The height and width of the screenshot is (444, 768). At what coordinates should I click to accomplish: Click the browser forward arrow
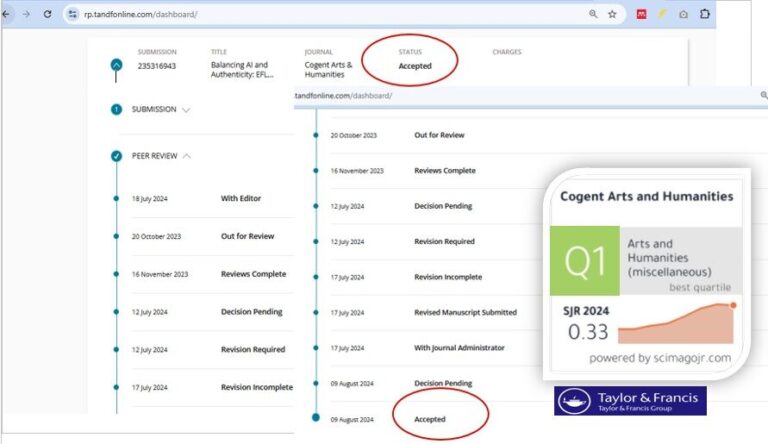coord(25,14)
